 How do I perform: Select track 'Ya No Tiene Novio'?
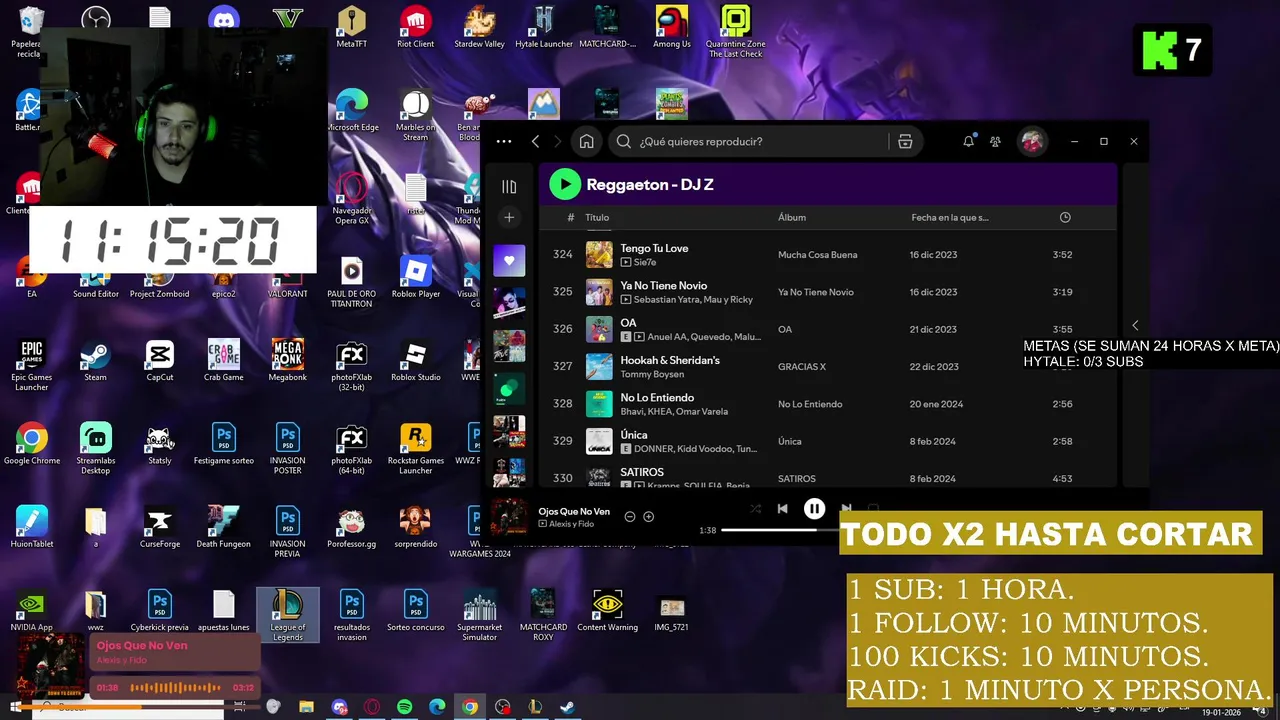click(828, 292)
